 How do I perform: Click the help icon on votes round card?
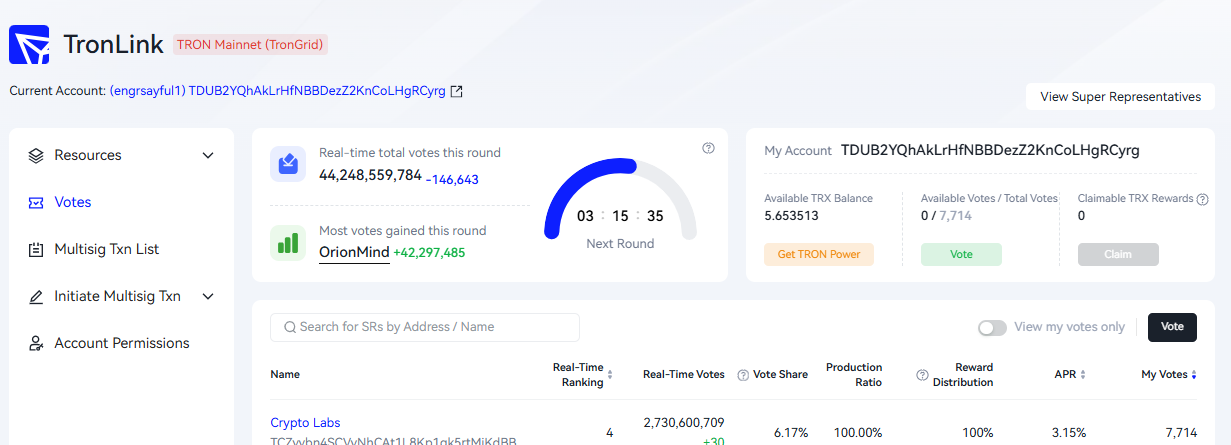708,148
